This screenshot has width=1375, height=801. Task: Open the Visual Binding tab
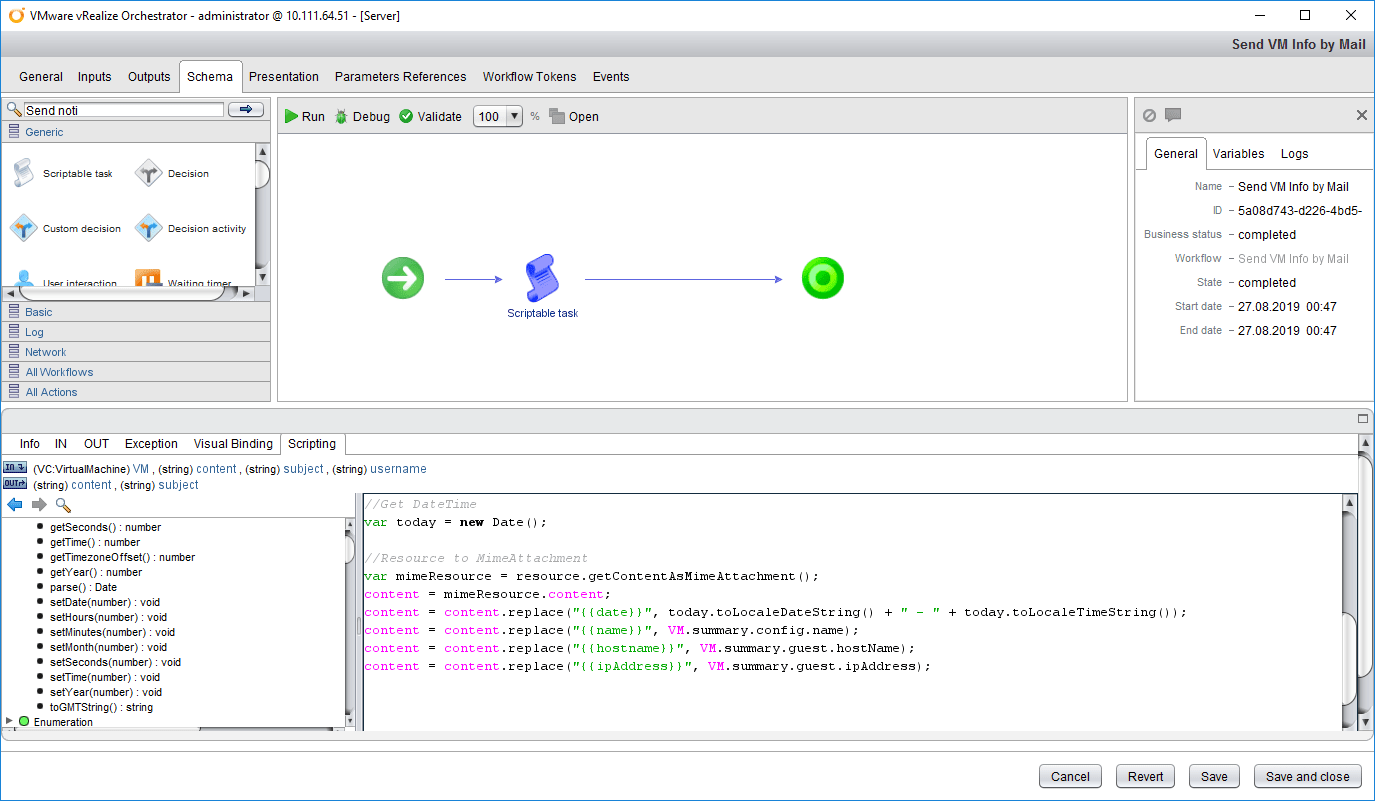pos(232,444)
